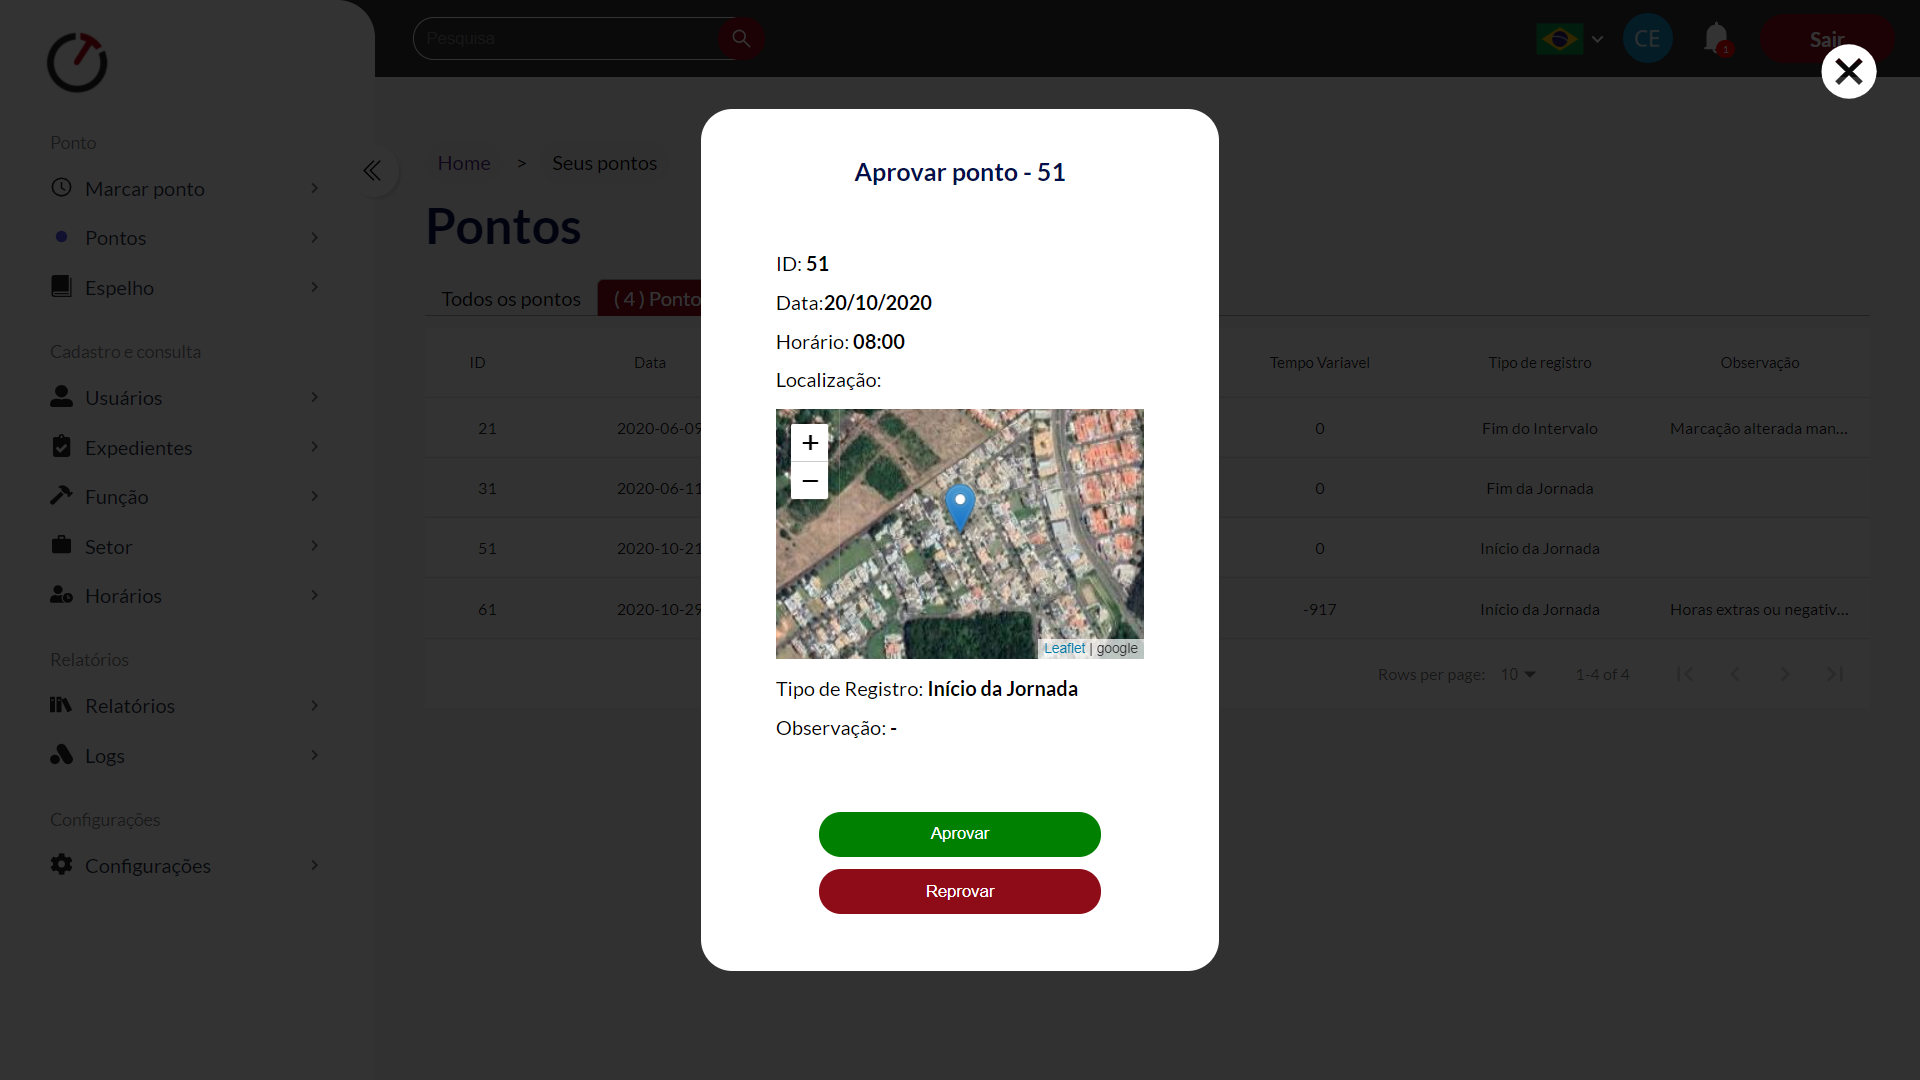Viewport: 1920px width, 1080px height.
Task: Zoom in on the location map
Action: click(x=809, y=442)
